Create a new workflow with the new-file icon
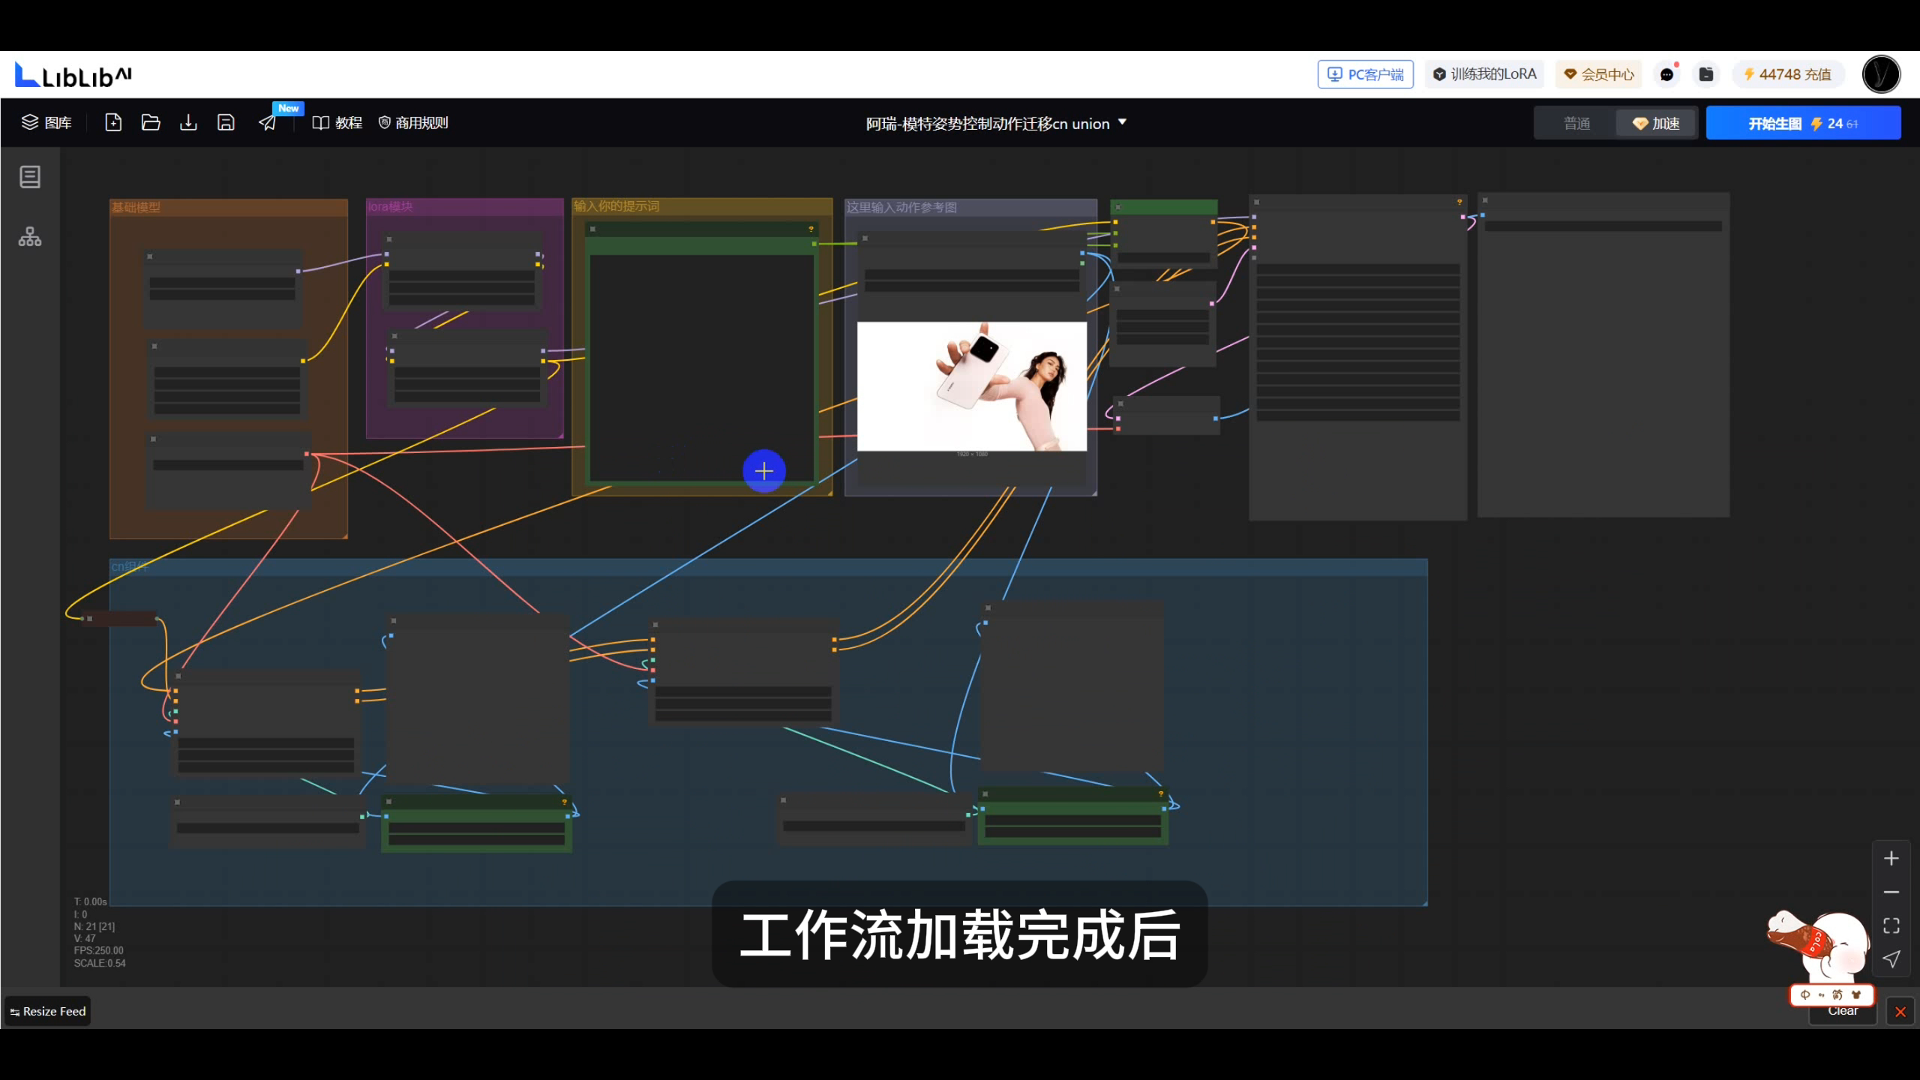Image resolution: width=1920 pixels, height=1080 pixels. tap(113, 122)
